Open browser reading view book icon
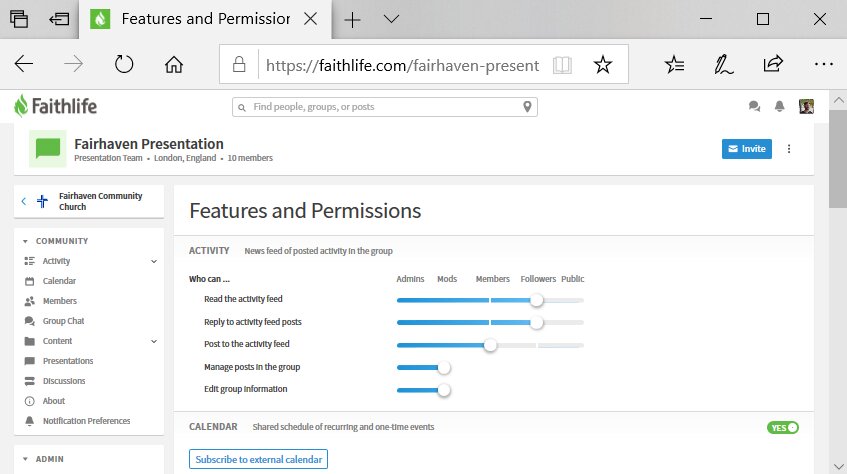Image resolution: width=847 pixels, height=474 pixels. tap(562, 65)
